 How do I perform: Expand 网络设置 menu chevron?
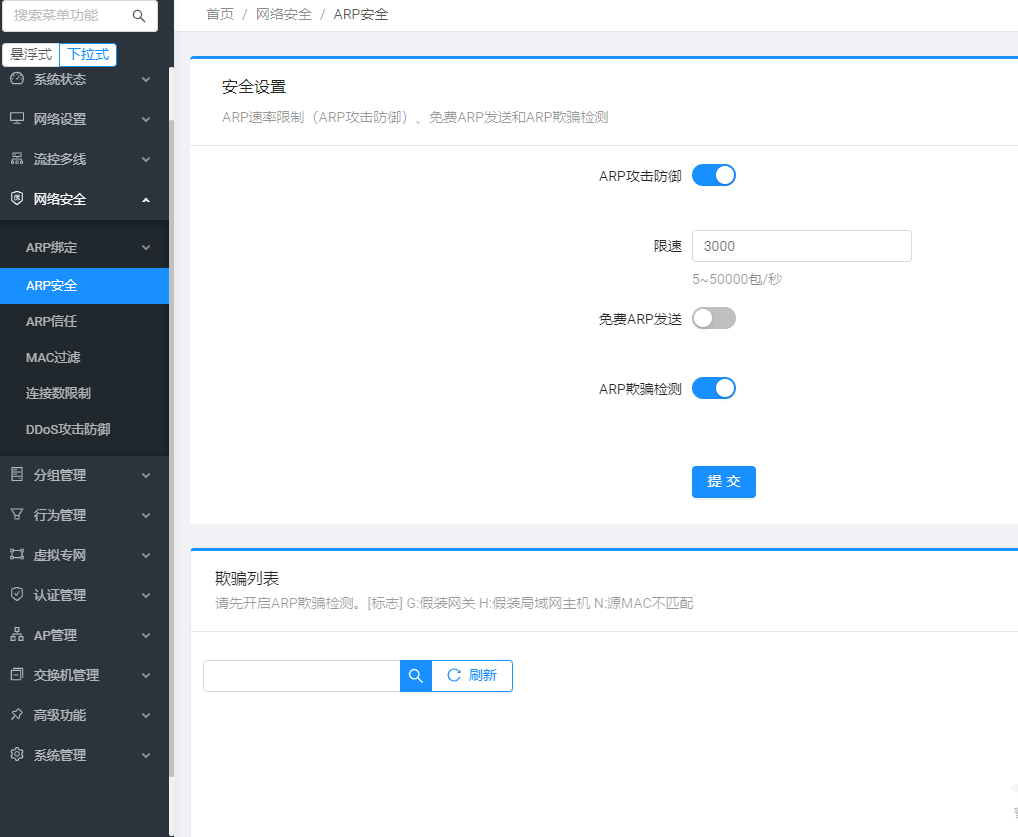coord(146,119)
